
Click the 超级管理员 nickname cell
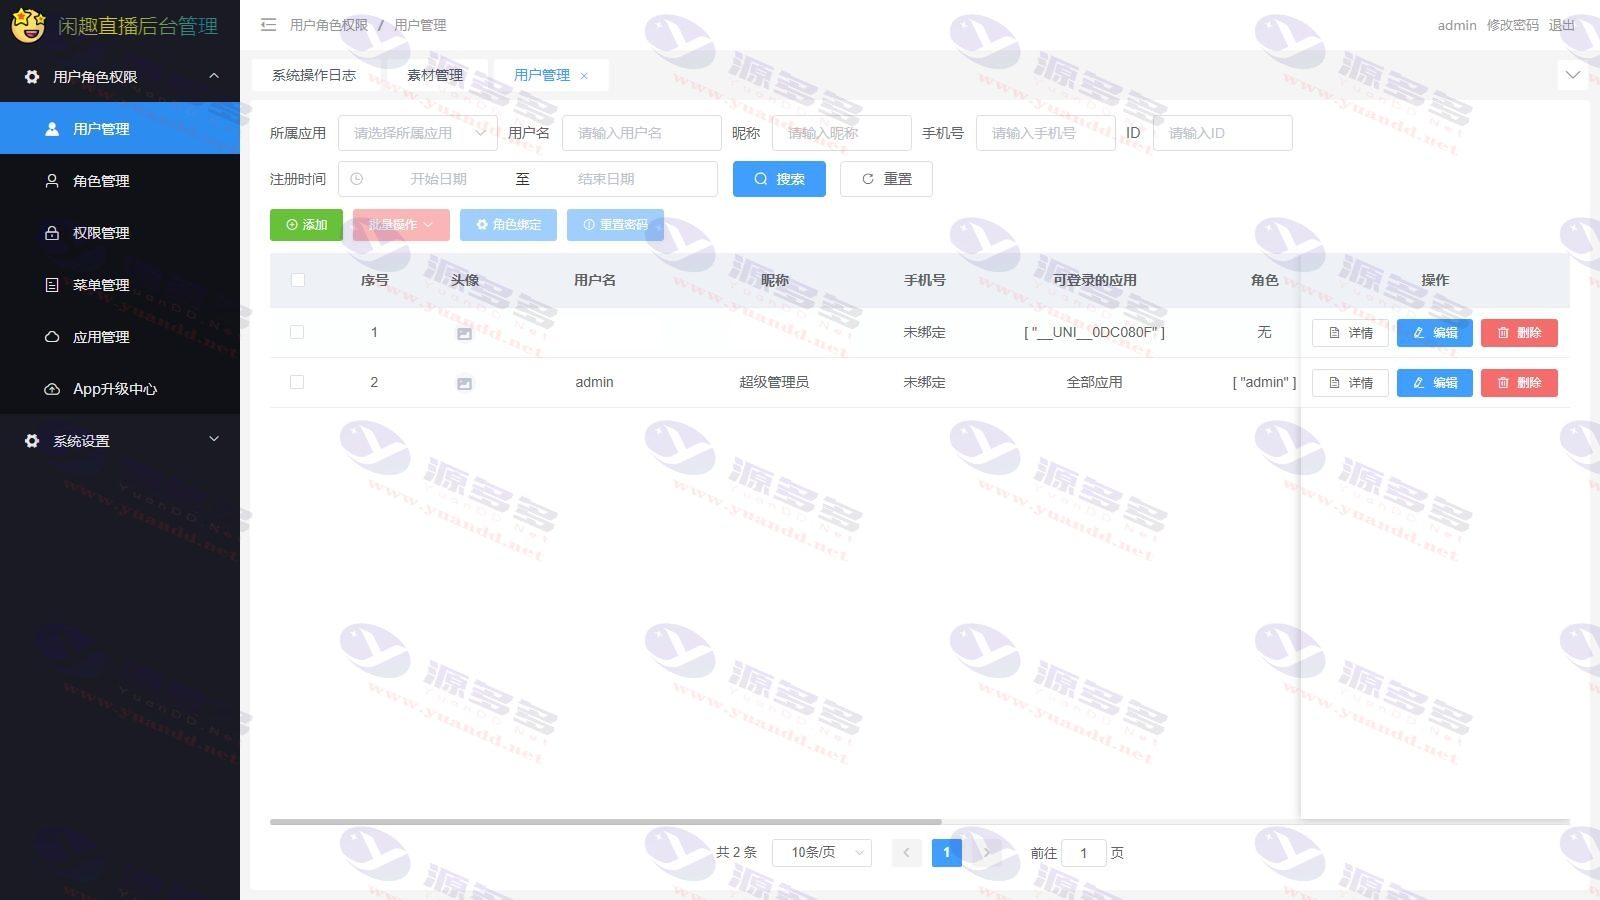pyautogui.click(x=774, y=382)
